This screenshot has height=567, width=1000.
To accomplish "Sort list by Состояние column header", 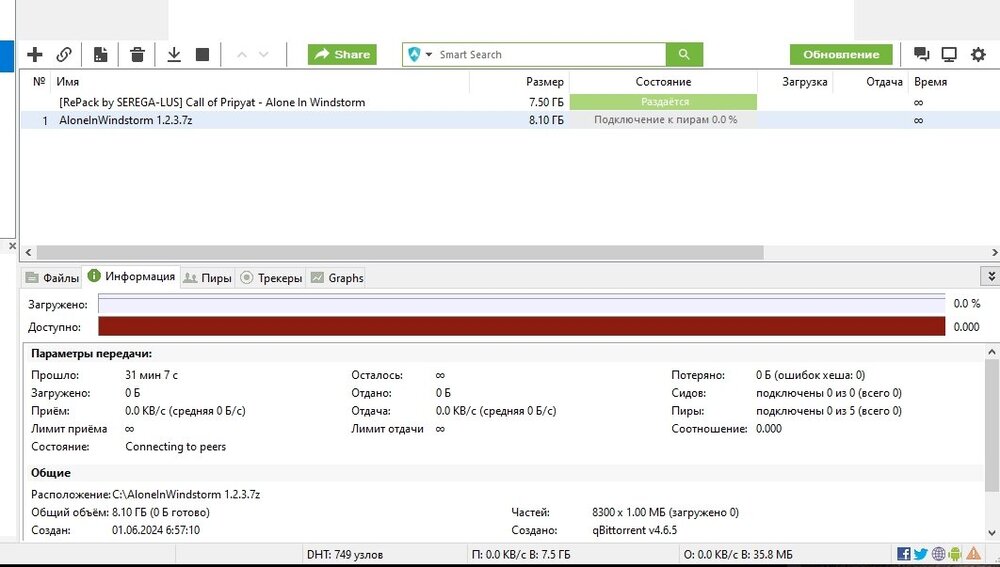I will pos(663,82).
